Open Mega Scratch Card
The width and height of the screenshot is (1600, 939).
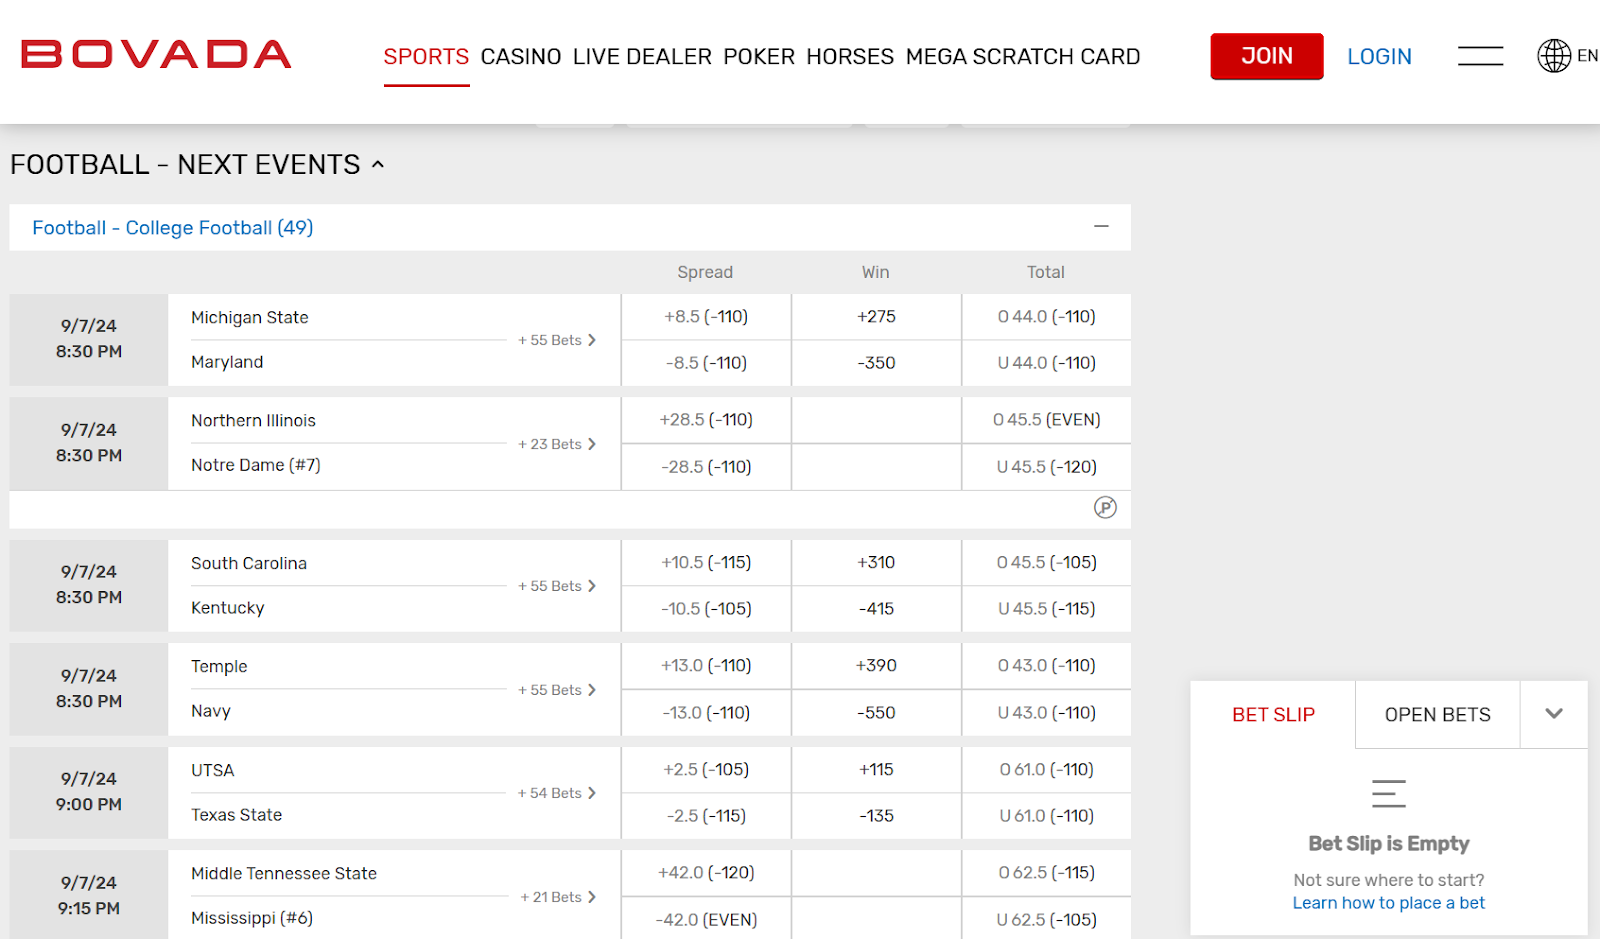pos(1023,57)
